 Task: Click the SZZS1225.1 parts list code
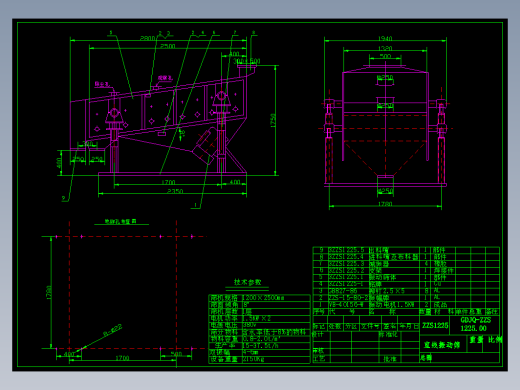346,277
